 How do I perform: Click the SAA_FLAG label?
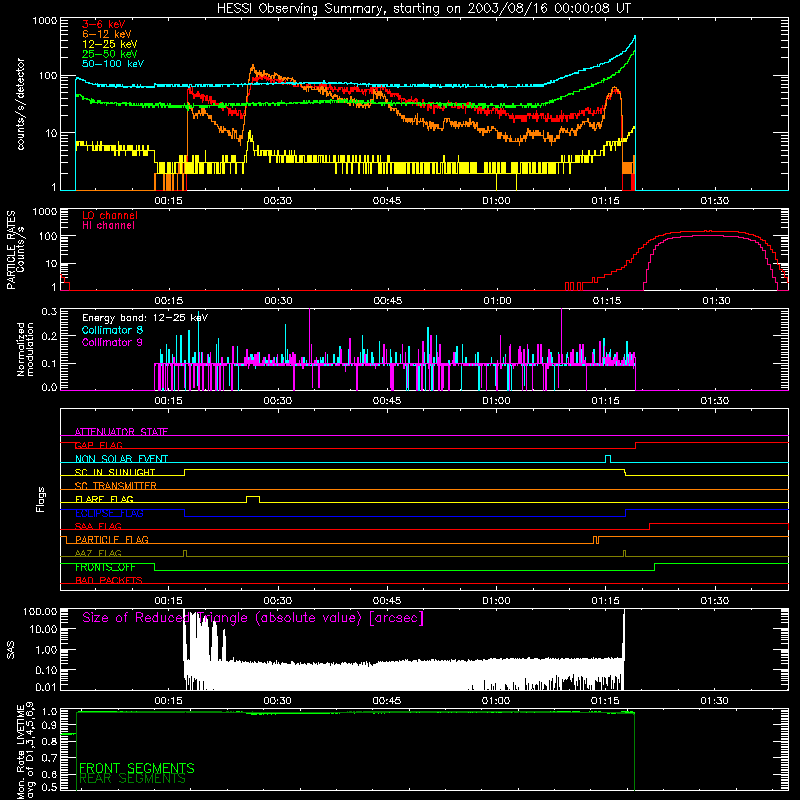point(98,526)
